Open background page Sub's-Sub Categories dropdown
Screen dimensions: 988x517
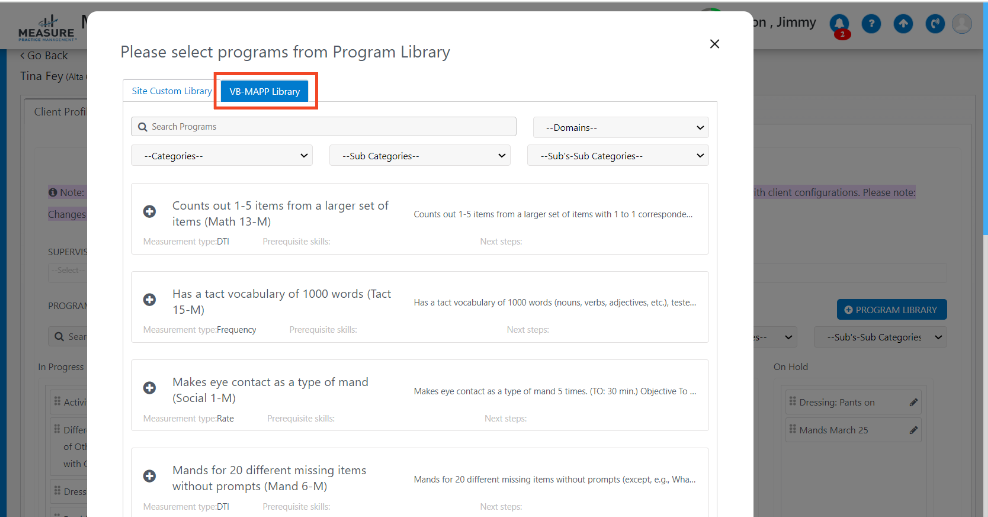[x=880, y=337]
